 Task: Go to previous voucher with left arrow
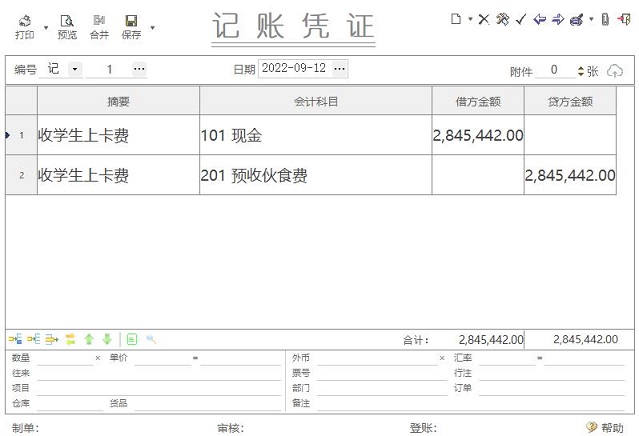(x=540, y=19)
